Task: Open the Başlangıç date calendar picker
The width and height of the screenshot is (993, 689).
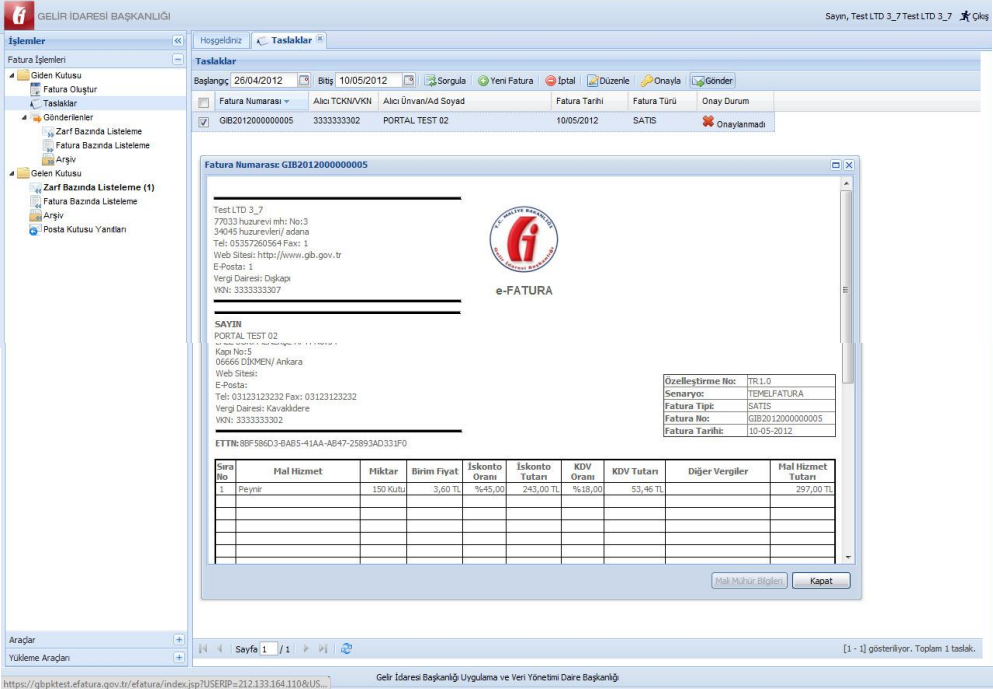Action: (304, 80)
